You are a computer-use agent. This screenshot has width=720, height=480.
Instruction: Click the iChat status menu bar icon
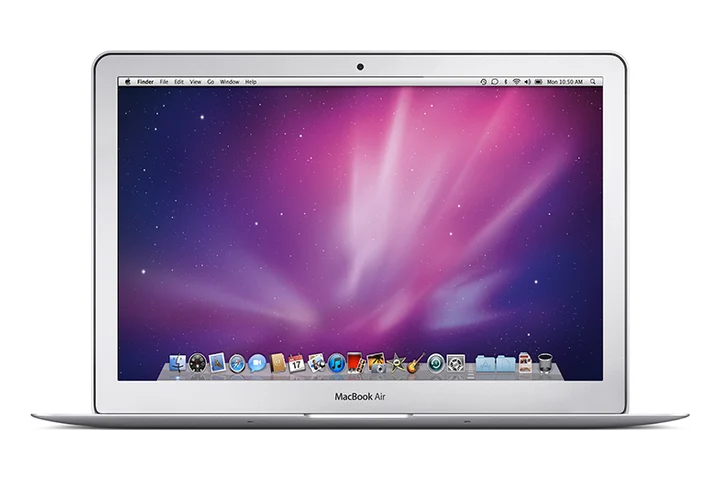(x=495, y=82)
